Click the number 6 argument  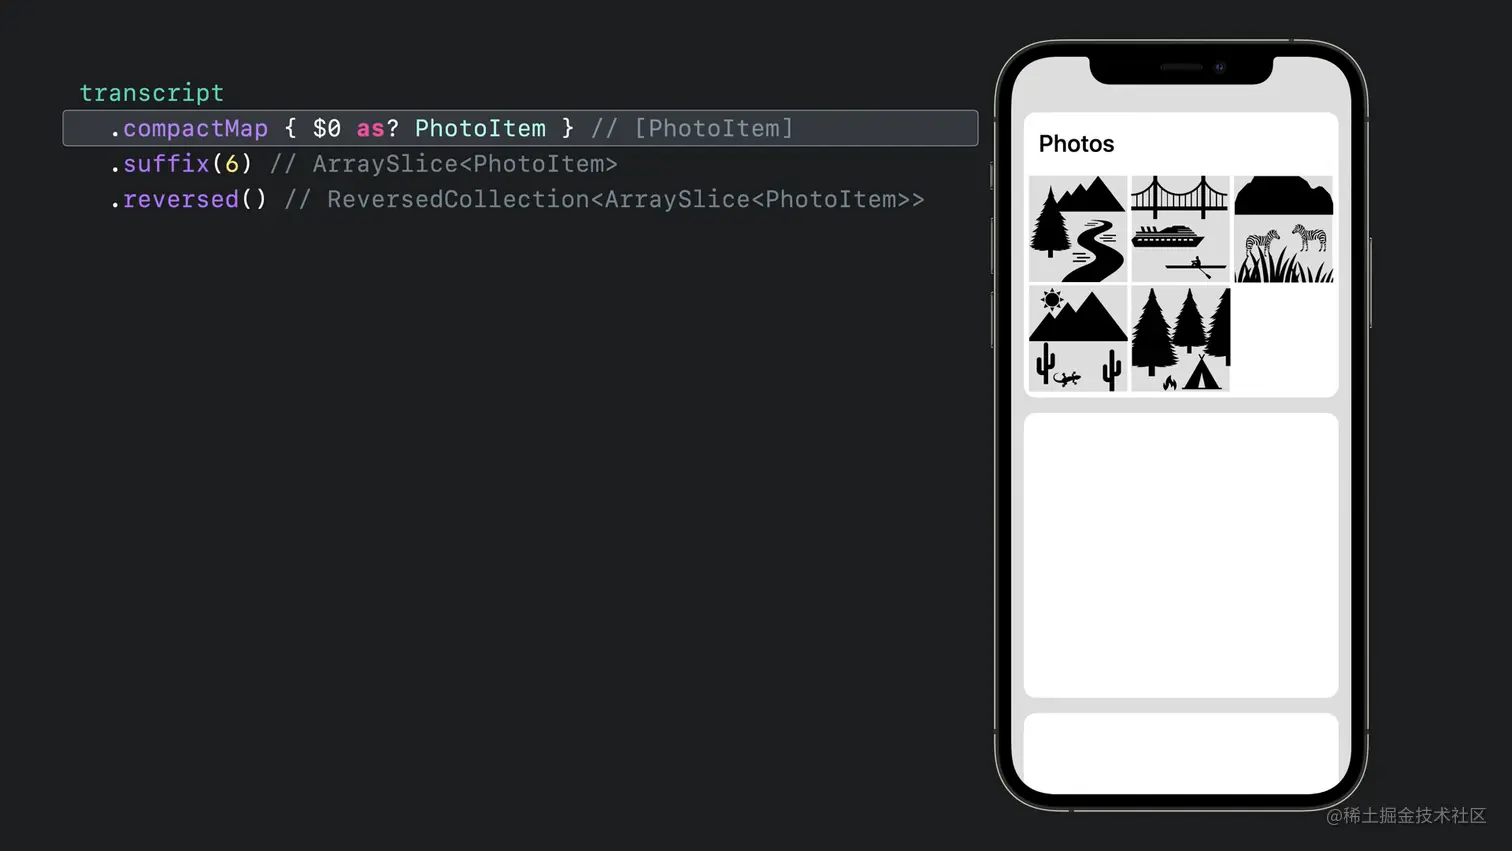click(x=232, y=164)
